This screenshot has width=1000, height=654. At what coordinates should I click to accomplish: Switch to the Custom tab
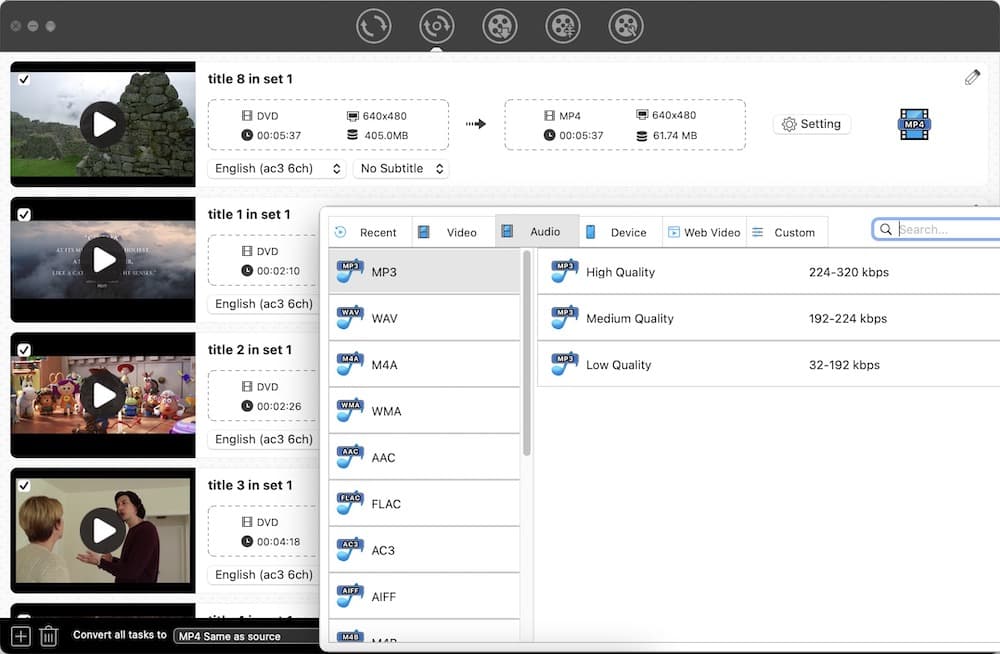click(x=787, y=232)
